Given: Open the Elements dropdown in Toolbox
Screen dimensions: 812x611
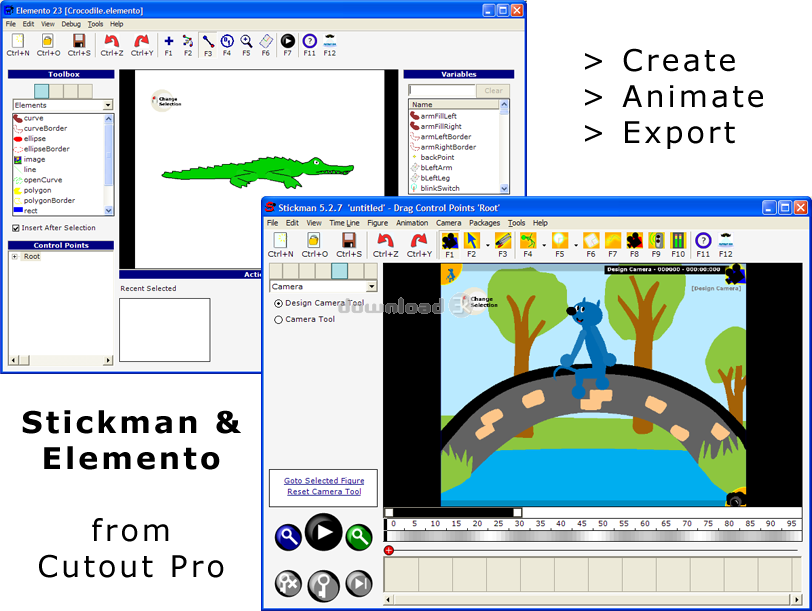Looking at the screenshot, I should coord(107,105).
